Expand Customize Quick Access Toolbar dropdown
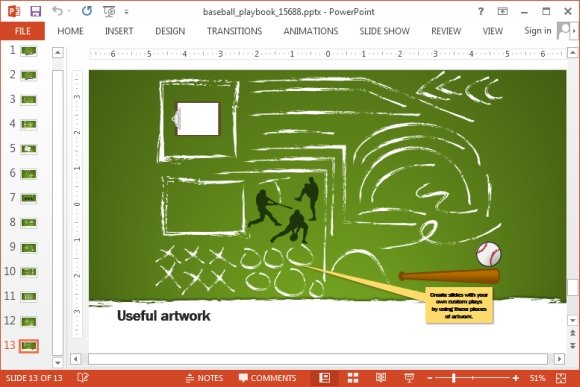The width and height of the screenshot is (580, 387). coord(127,12)
